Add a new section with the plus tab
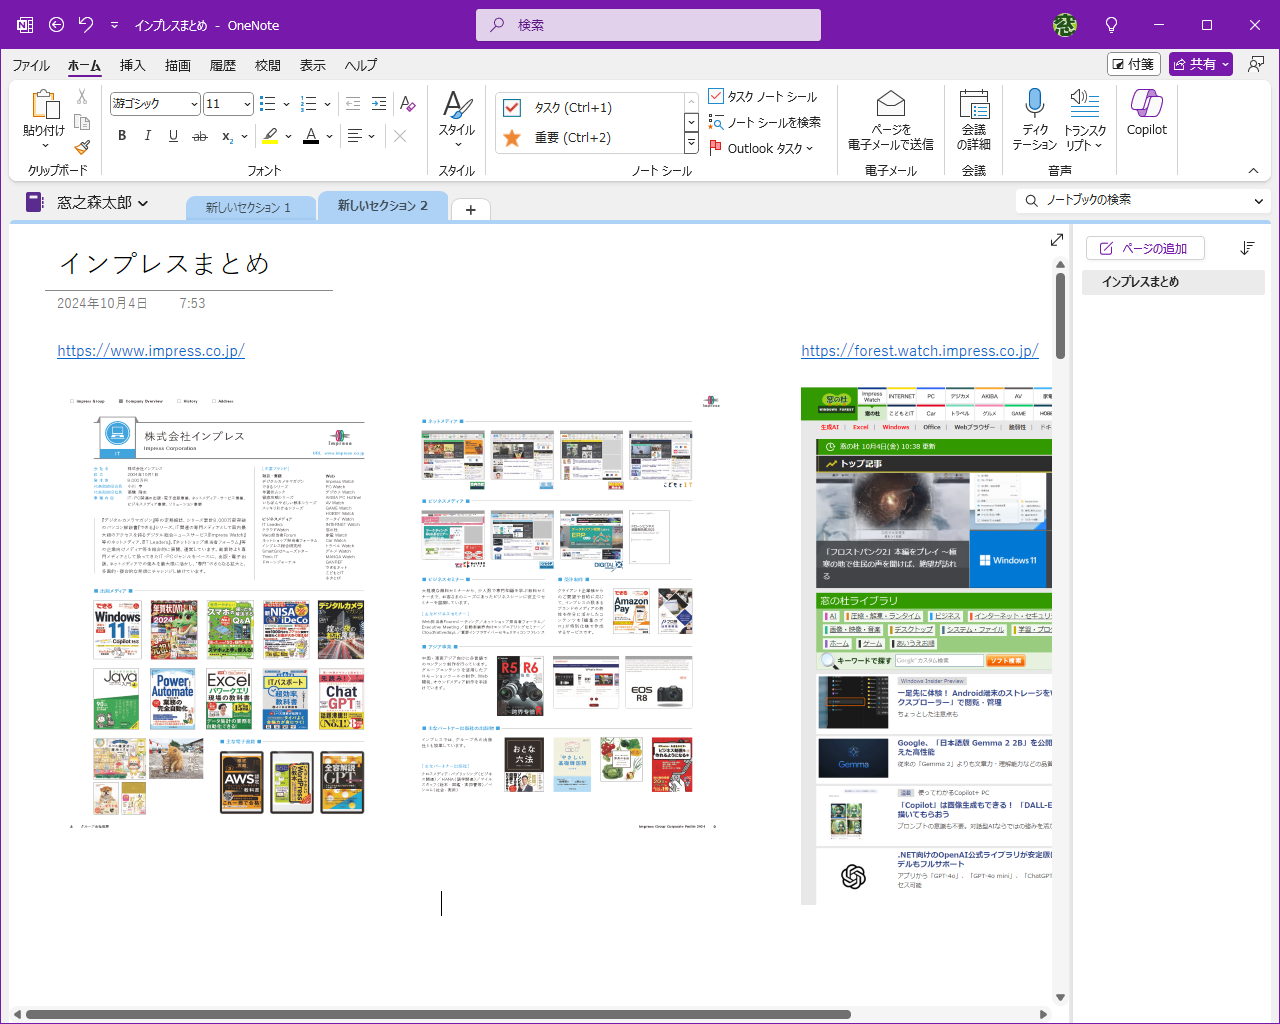Image resolution: width=1280 pixels, height=1024 pixels. (470, 209)
